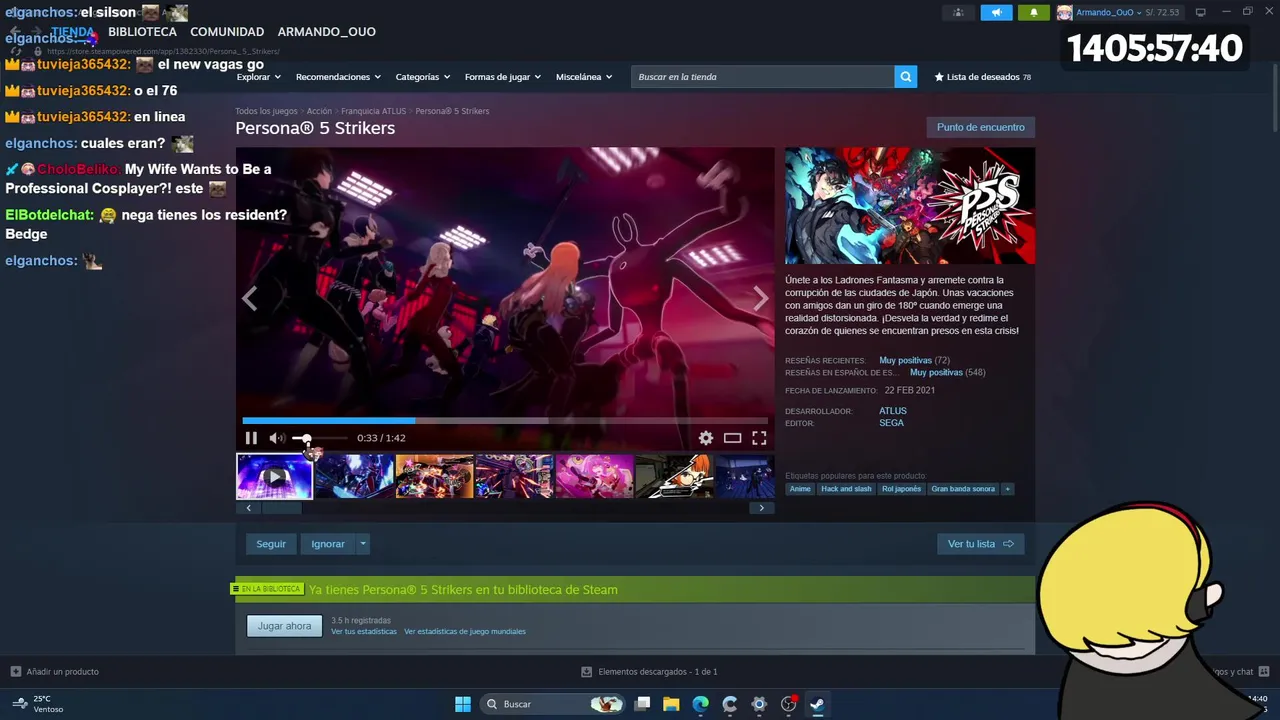Pause the trailer video
This screenshot has width=1280, height=720.
click(x=251, y=438)
